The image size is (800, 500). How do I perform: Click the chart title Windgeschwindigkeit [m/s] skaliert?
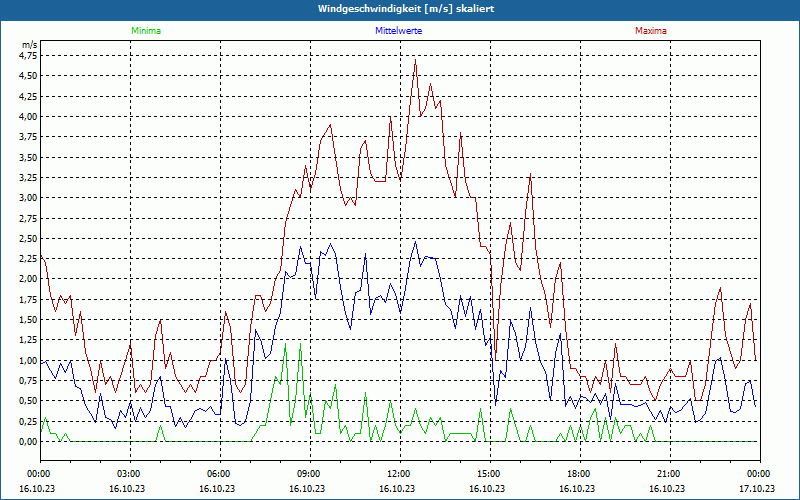click(x=406, y=9)
